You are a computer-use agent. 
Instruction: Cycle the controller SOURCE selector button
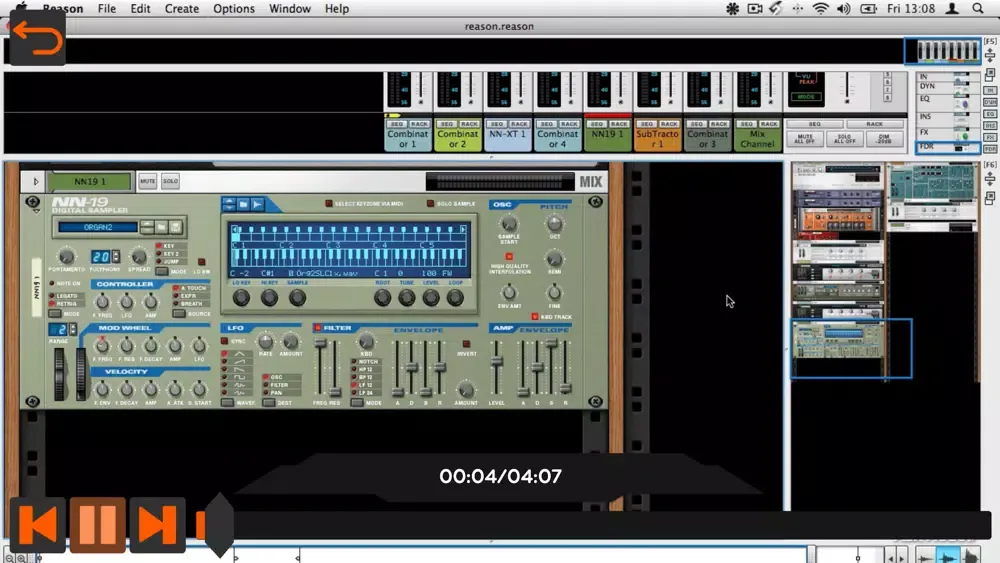click(x=179, y=314)
